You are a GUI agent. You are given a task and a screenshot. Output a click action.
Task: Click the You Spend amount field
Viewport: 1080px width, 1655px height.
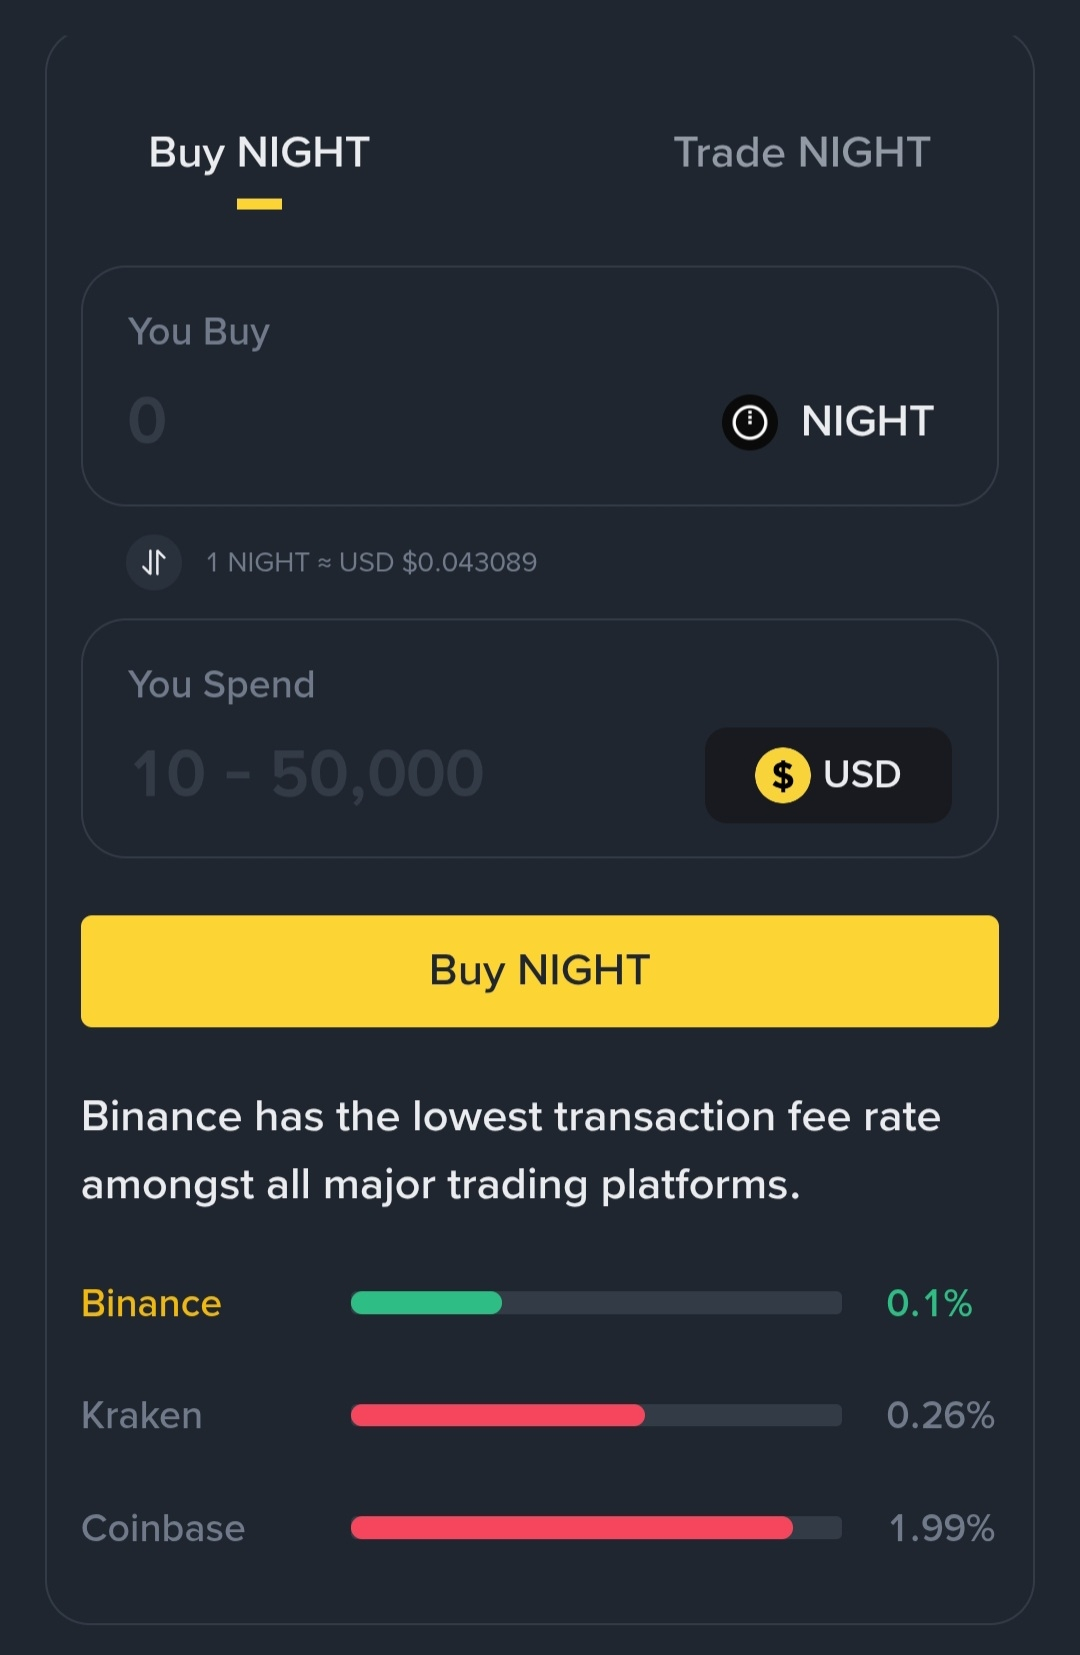coord(380,774)
